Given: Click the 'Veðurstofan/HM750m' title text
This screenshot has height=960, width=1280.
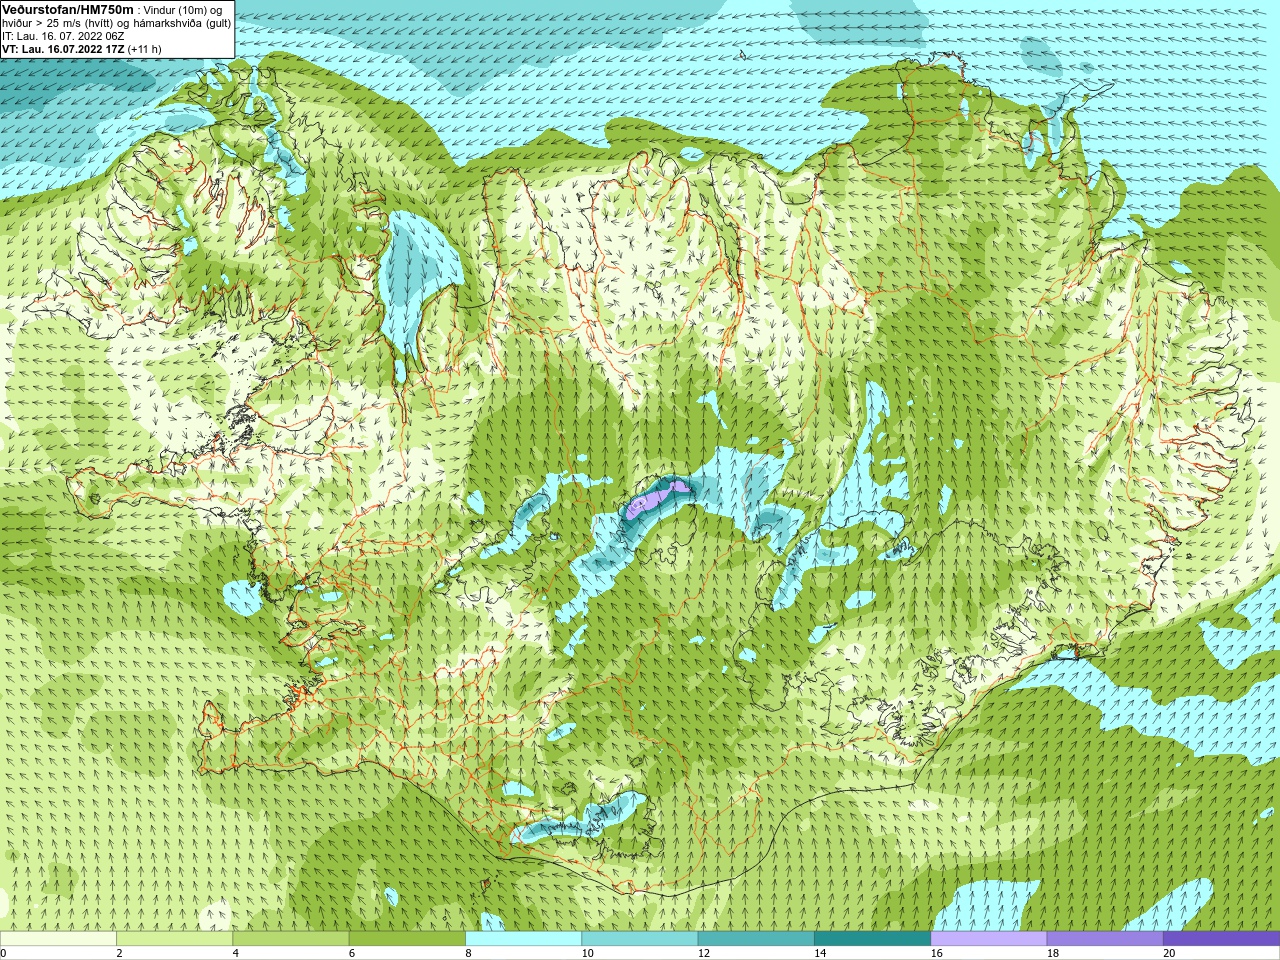Looking at the screenshot, I should coord(68,9).
